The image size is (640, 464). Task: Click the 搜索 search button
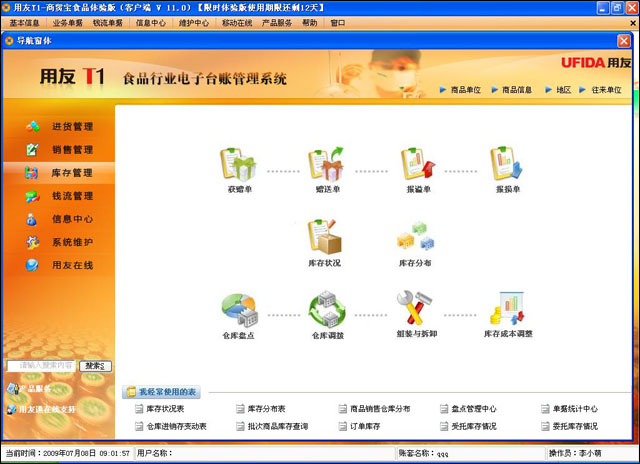point(95,366)
